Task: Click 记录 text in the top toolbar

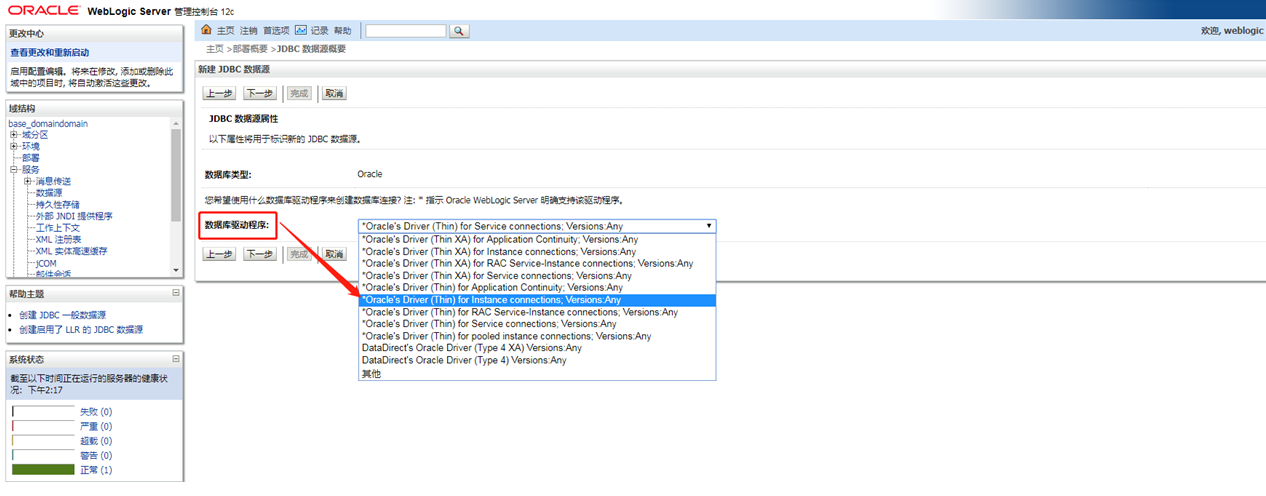Action: click(319, 32)
